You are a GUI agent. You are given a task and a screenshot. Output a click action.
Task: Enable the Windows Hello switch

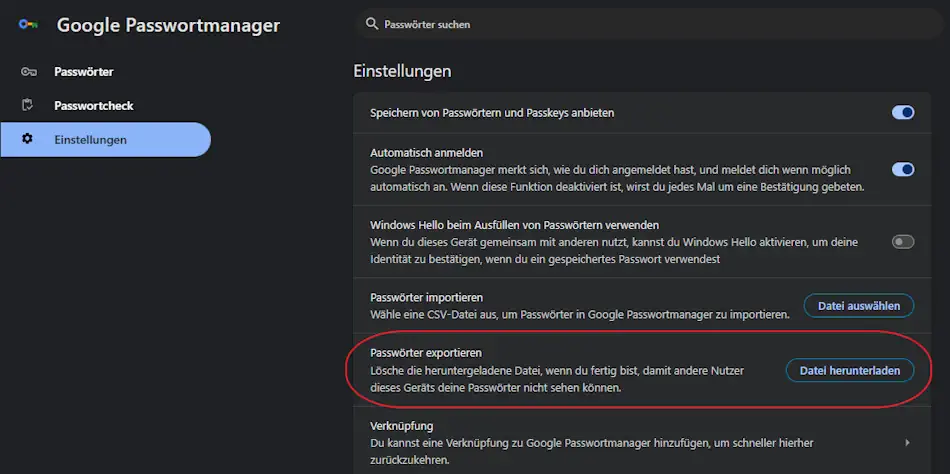pos(903,242)
